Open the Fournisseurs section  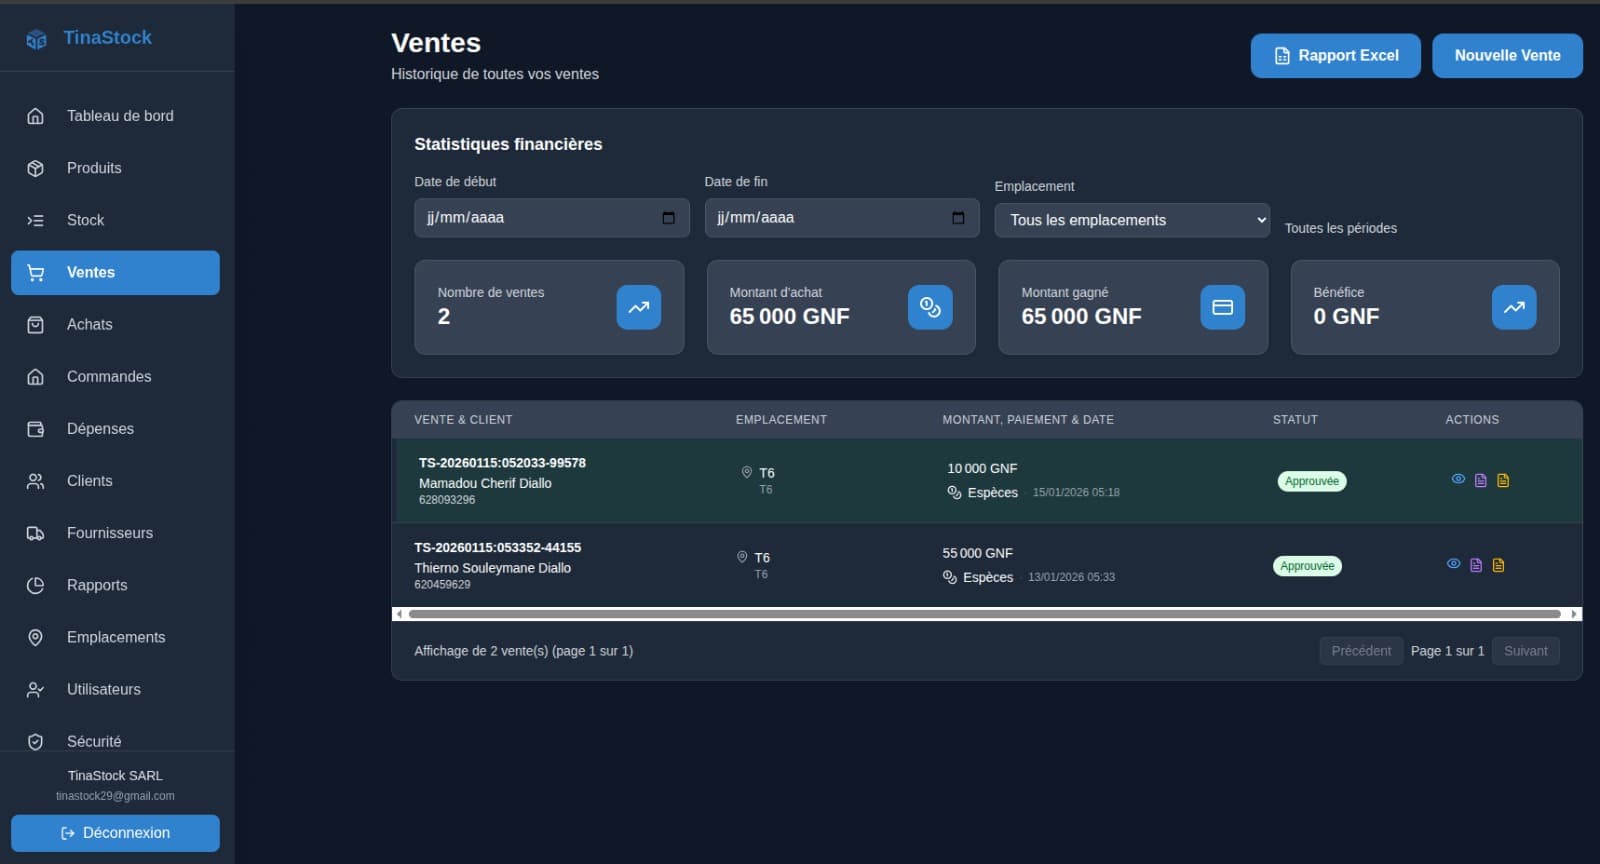(x=115, y=533)
